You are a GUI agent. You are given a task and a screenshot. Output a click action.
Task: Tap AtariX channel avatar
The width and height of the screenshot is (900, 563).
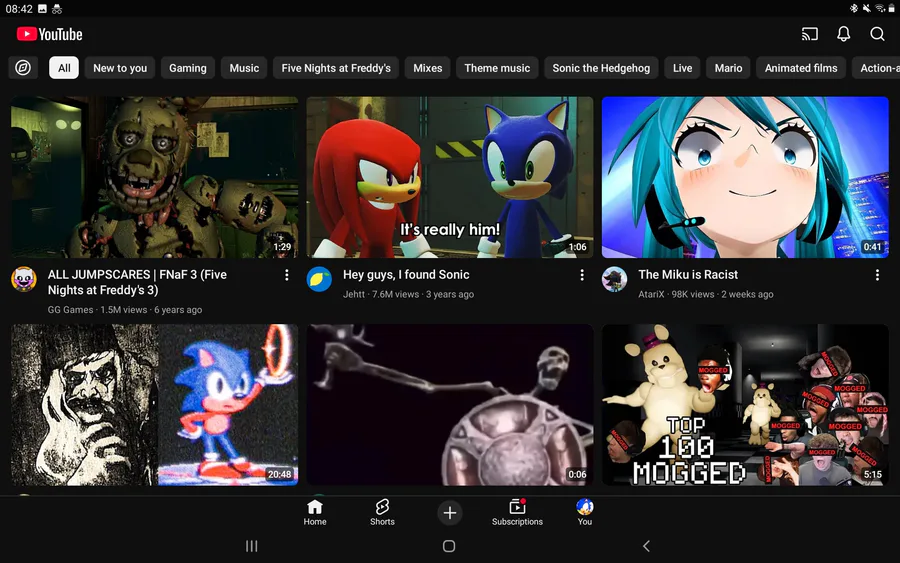tap(614, 279)
